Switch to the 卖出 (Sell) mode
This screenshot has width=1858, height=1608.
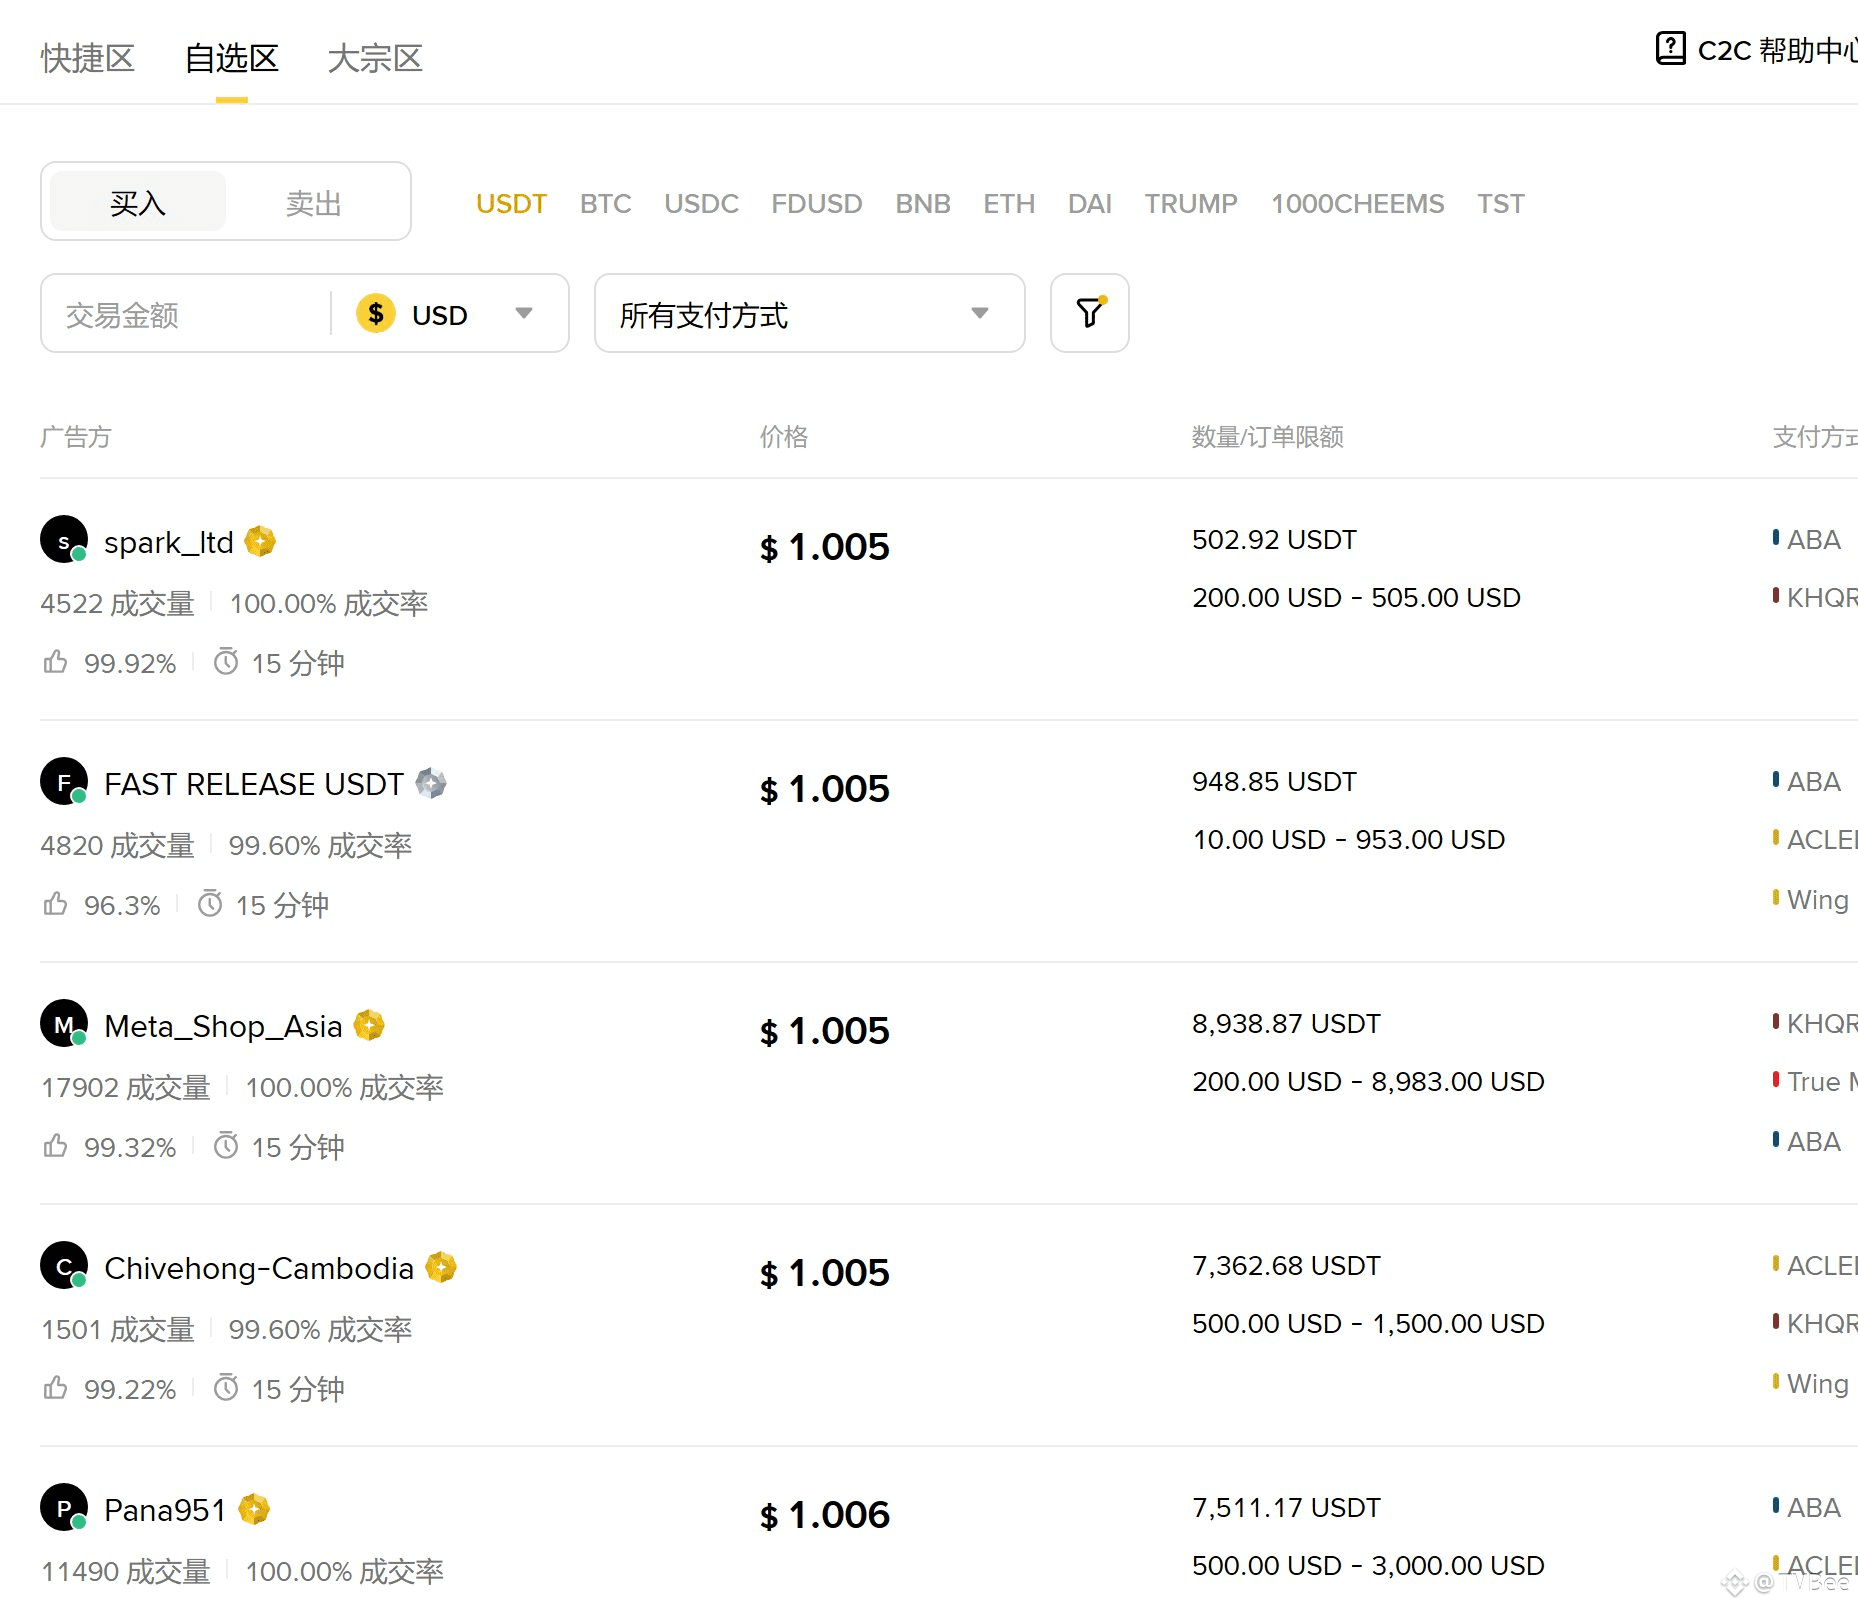tap(314, 203)
